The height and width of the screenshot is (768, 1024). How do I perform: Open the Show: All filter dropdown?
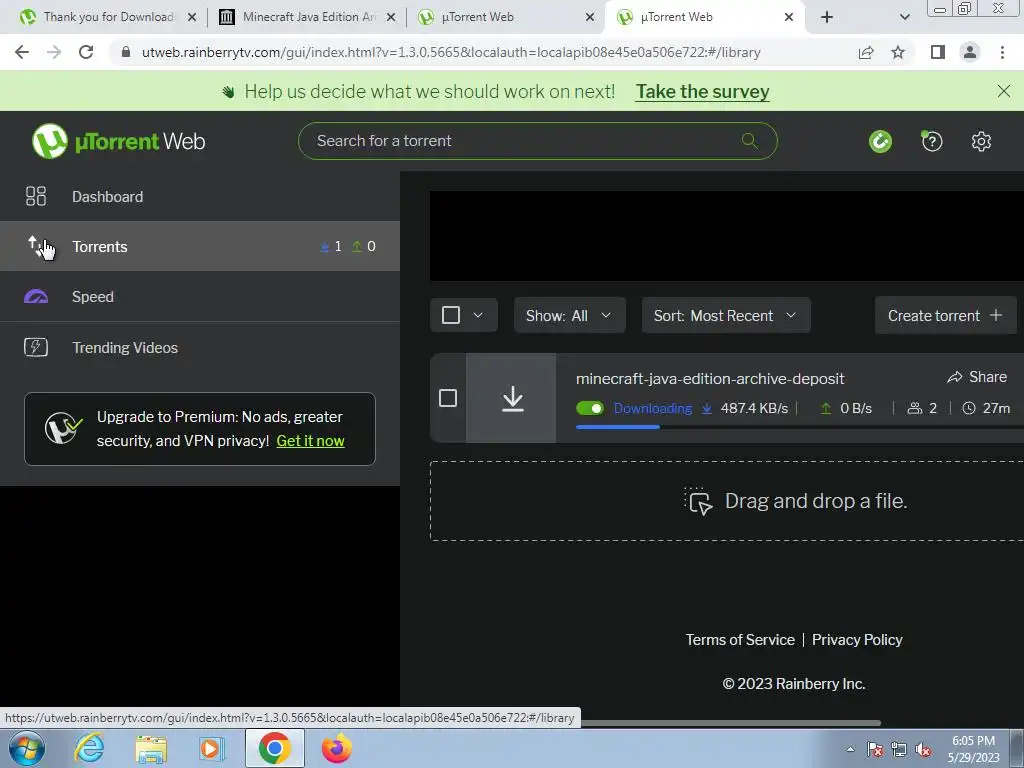point(569,315)
